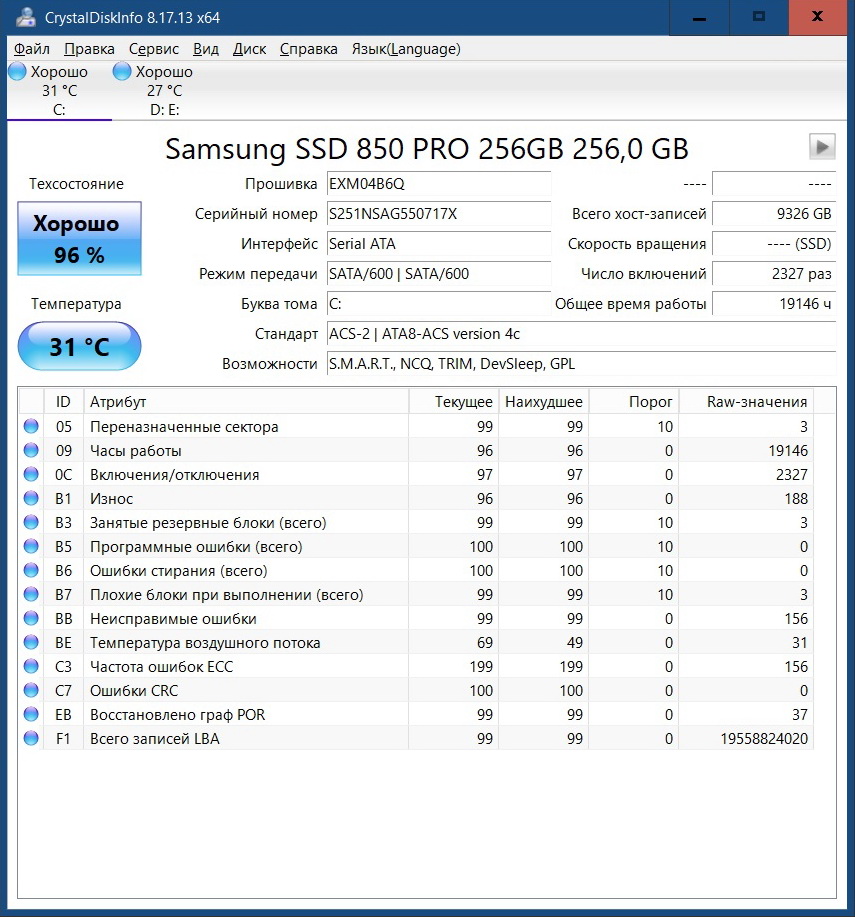Open the Вид menu
Screen dimensions: 855x917
click(206, 49)
